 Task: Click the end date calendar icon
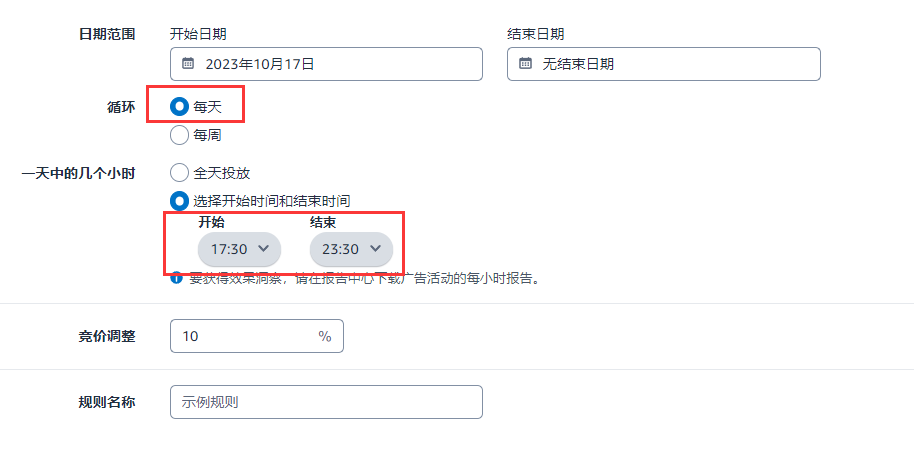[525, 63]
